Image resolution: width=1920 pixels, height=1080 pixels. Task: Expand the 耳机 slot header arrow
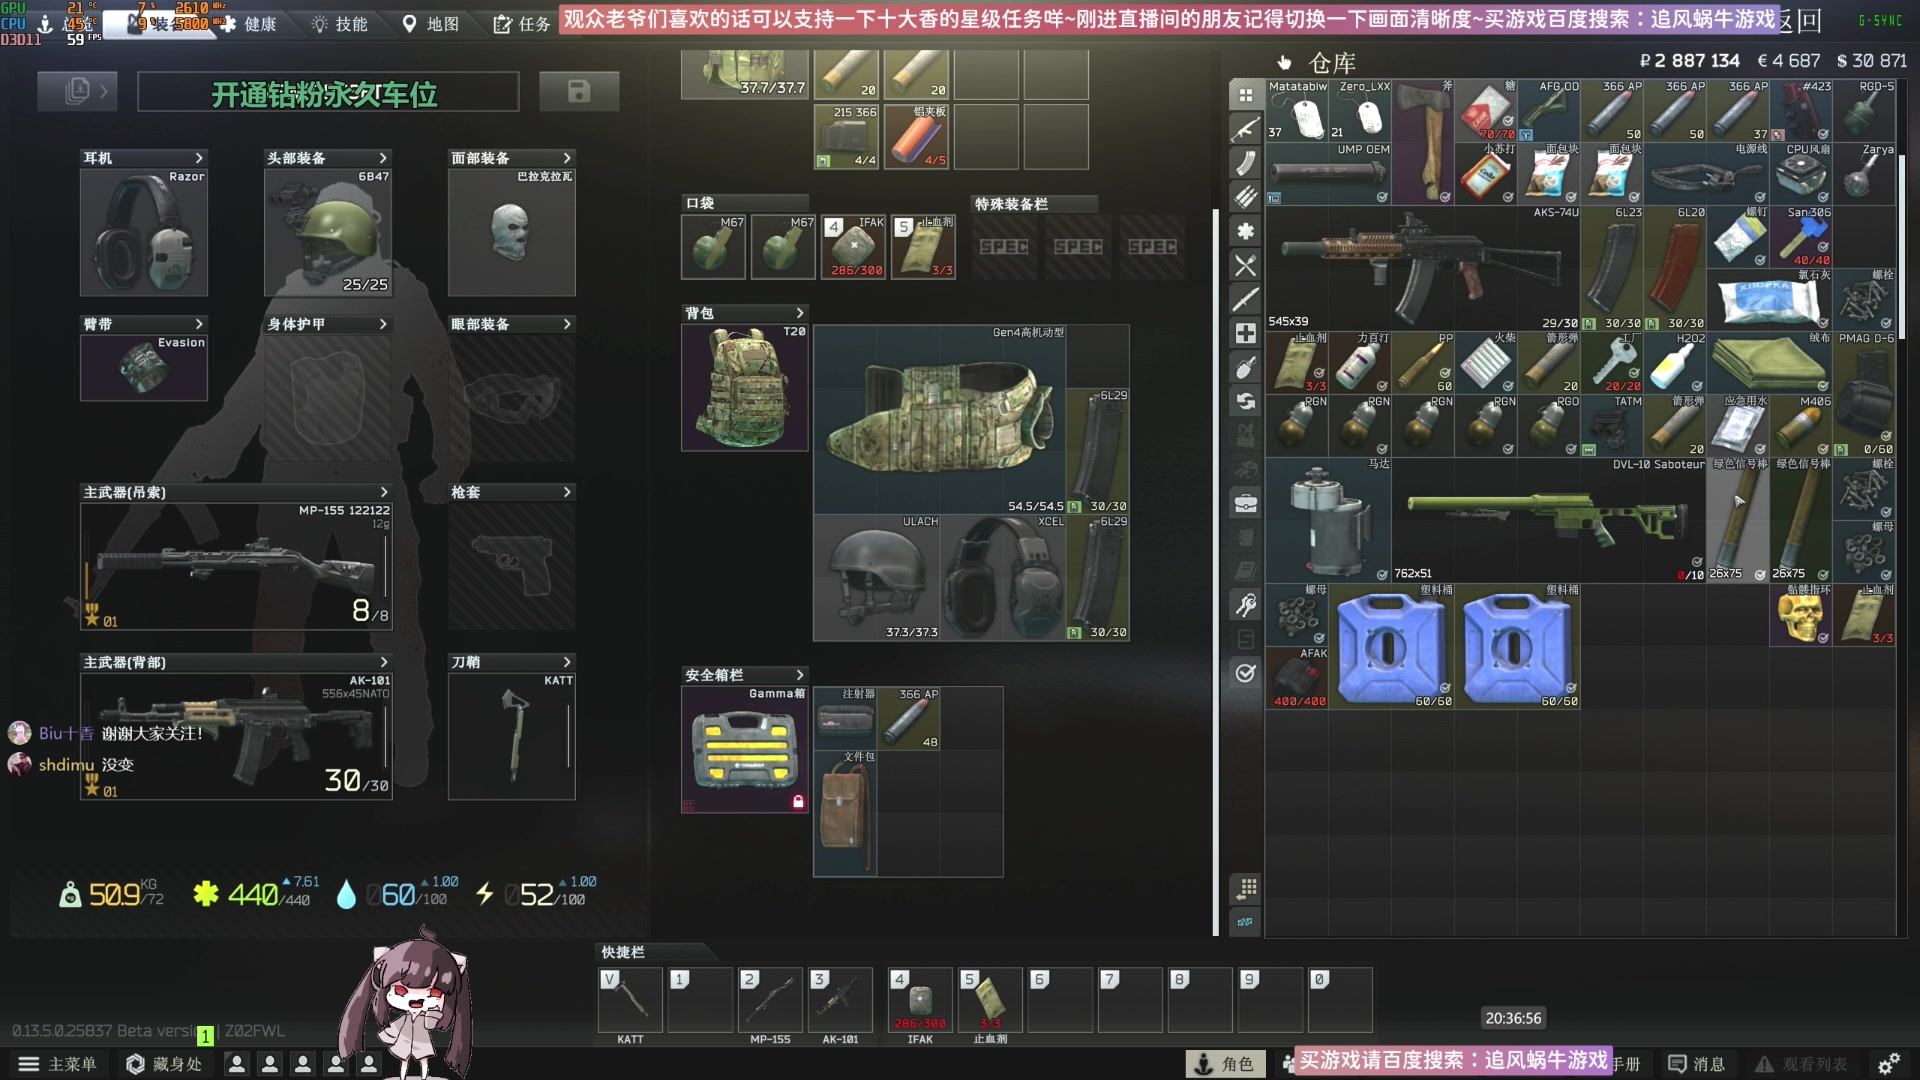tap(199, 158)
